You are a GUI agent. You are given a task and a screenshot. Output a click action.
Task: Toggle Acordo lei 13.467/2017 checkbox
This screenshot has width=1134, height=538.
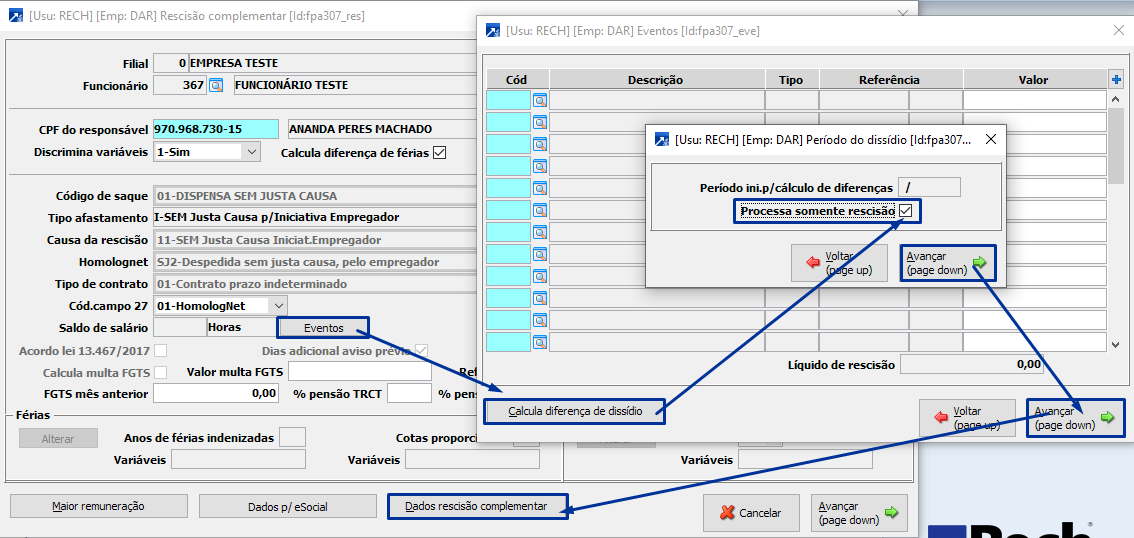[161, 350]
